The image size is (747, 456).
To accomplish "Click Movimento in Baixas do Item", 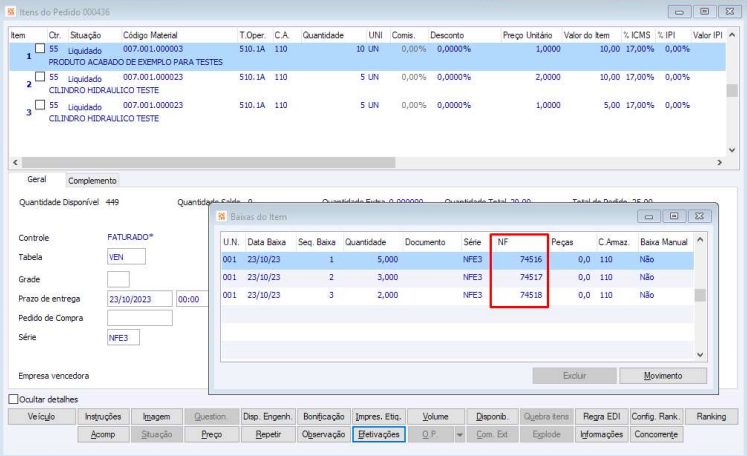I will pyautogui.click(x=663, y=375).
